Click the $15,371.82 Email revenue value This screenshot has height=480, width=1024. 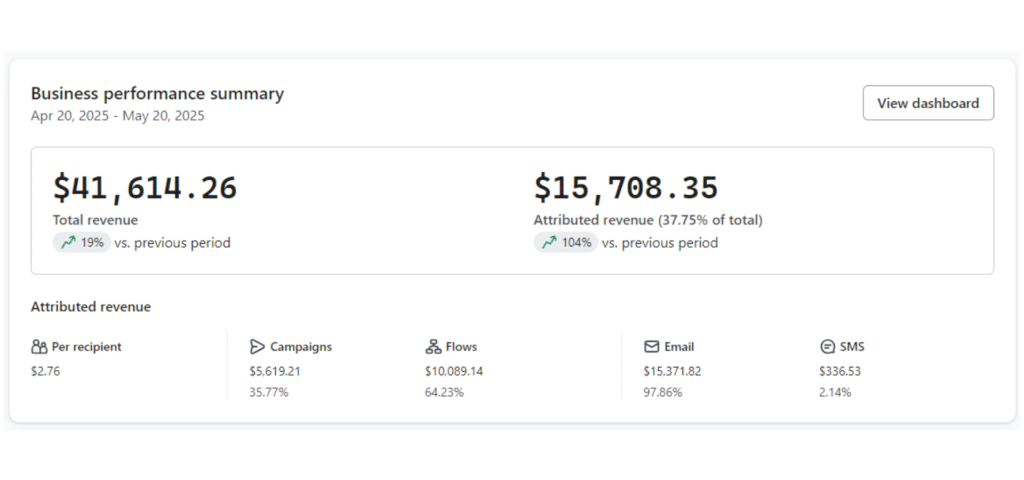pyautogui.click(x=672, y=372)
